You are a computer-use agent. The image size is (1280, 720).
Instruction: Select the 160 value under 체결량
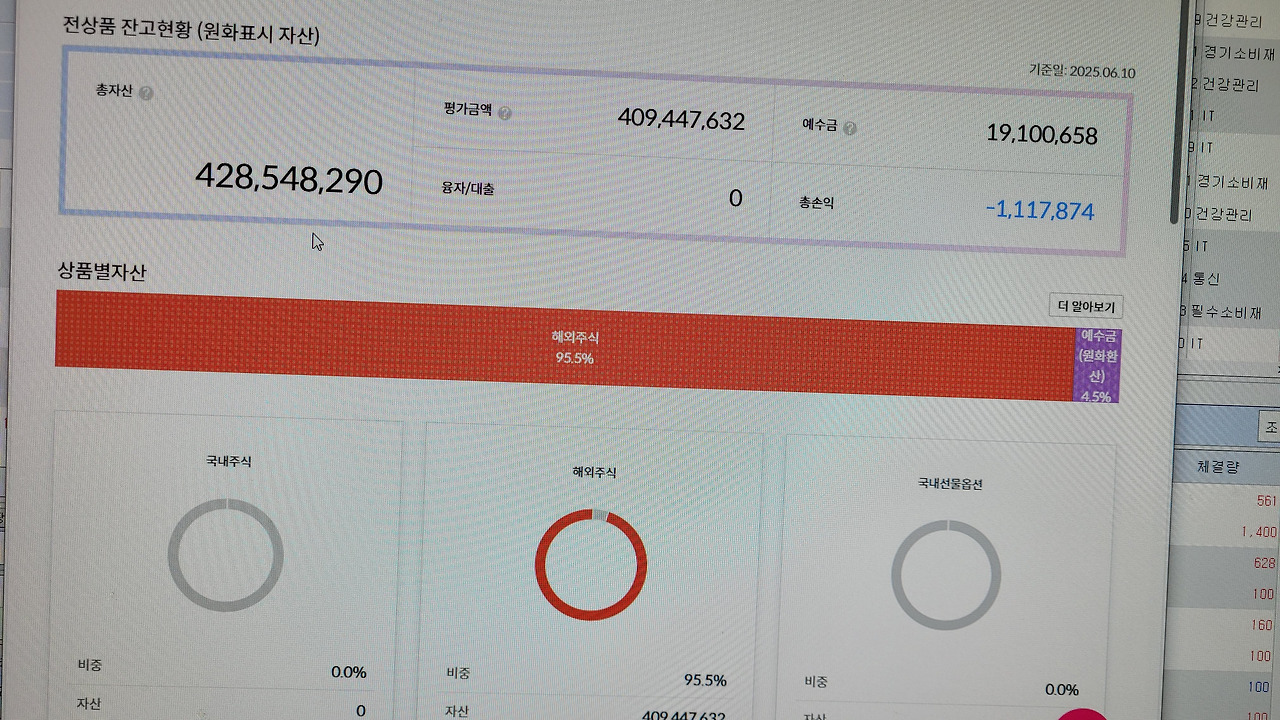pyautogui.click(x=1264, y=626)
